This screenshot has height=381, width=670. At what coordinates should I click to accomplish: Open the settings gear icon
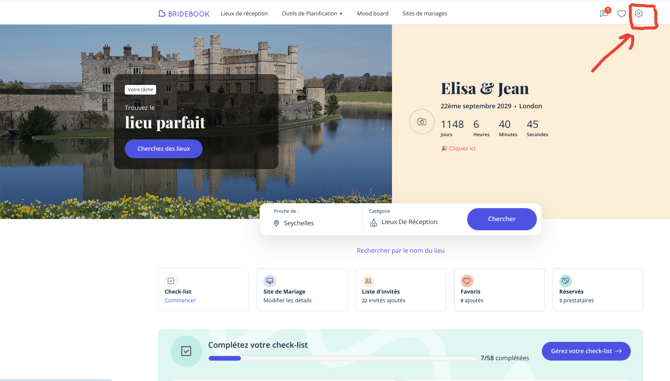click(638, 13)
